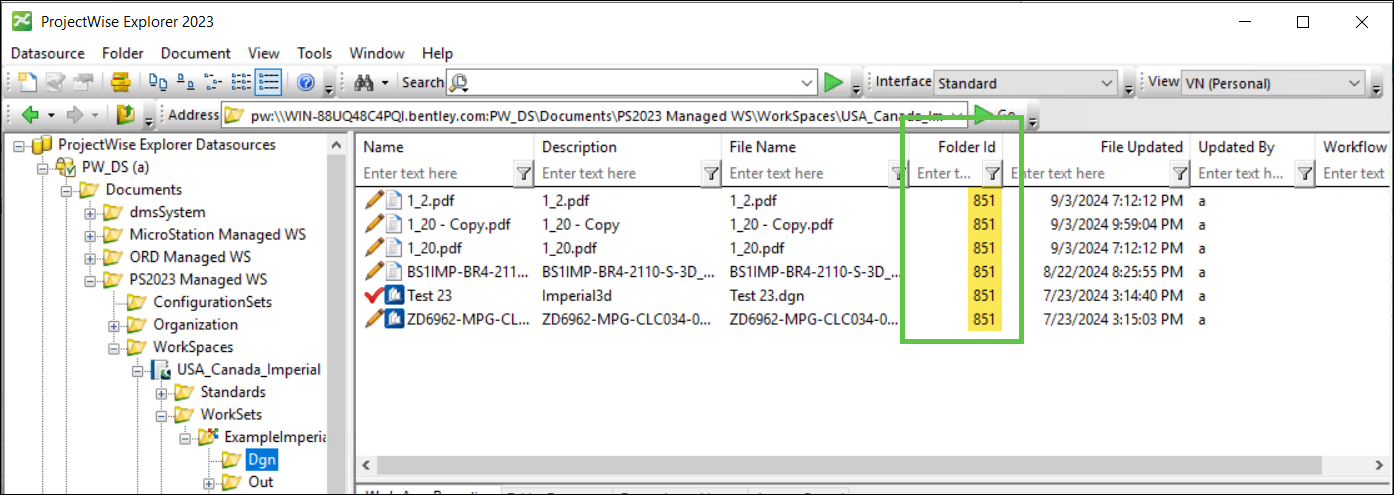Sort by the Description column header
The width and height of the screenshot is (1394, 495).
pos(628,147)
